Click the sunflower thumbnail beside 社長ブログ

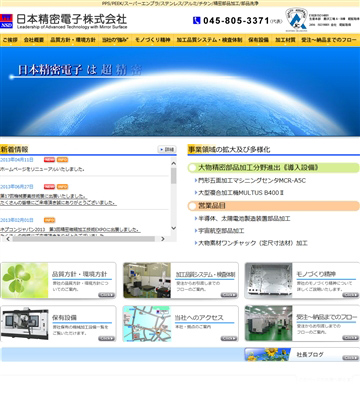click(x=268, y=354)
